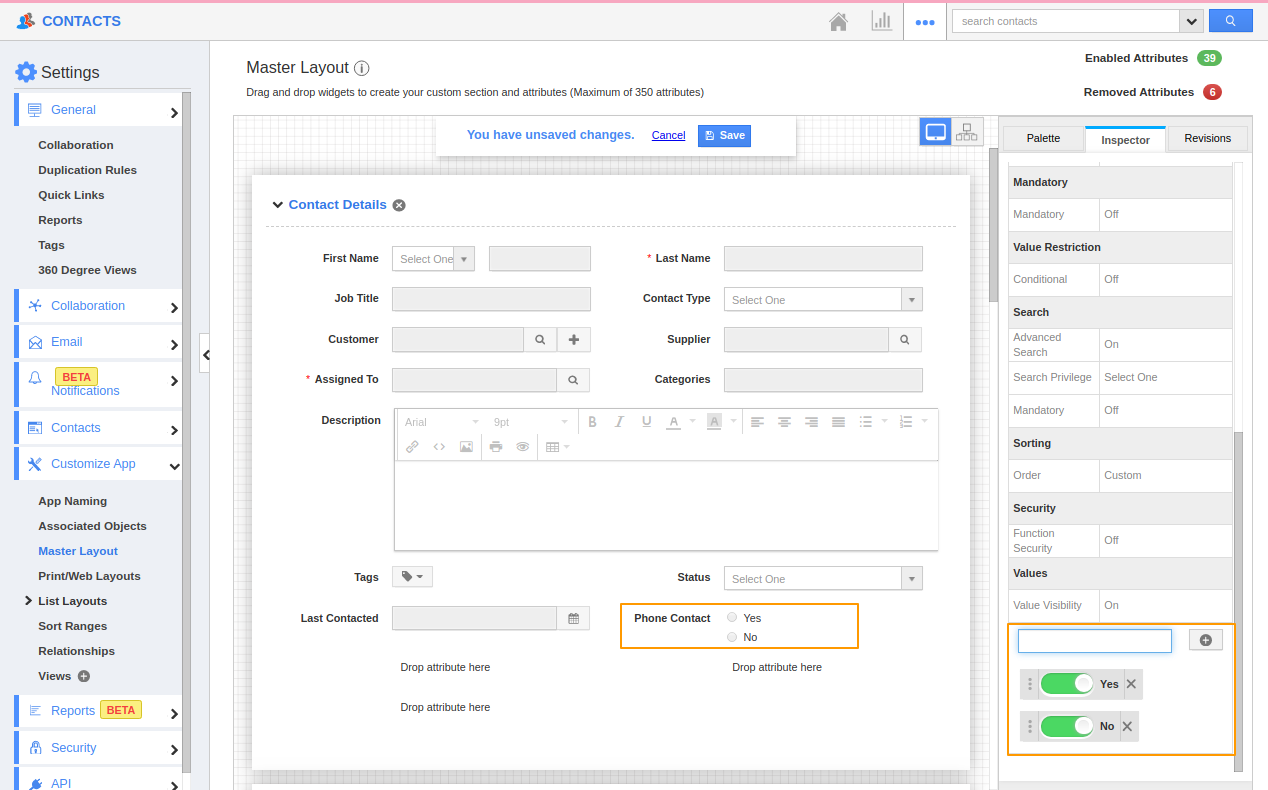Open the search contacts dropdown arrow
The image size is (1268, 790).
click(x=1191, y=21)
